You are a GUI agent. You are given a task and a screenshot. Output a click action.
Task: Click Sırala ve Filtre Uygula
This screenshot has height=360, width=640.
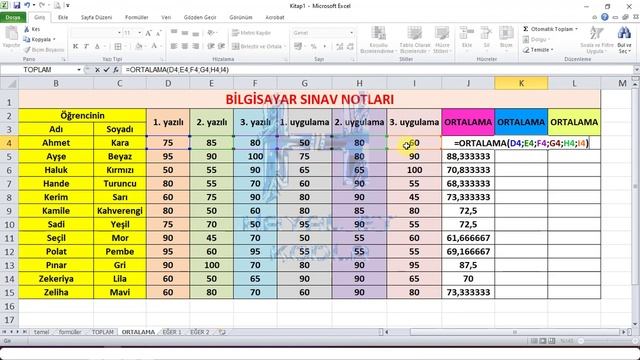(597, 40)
